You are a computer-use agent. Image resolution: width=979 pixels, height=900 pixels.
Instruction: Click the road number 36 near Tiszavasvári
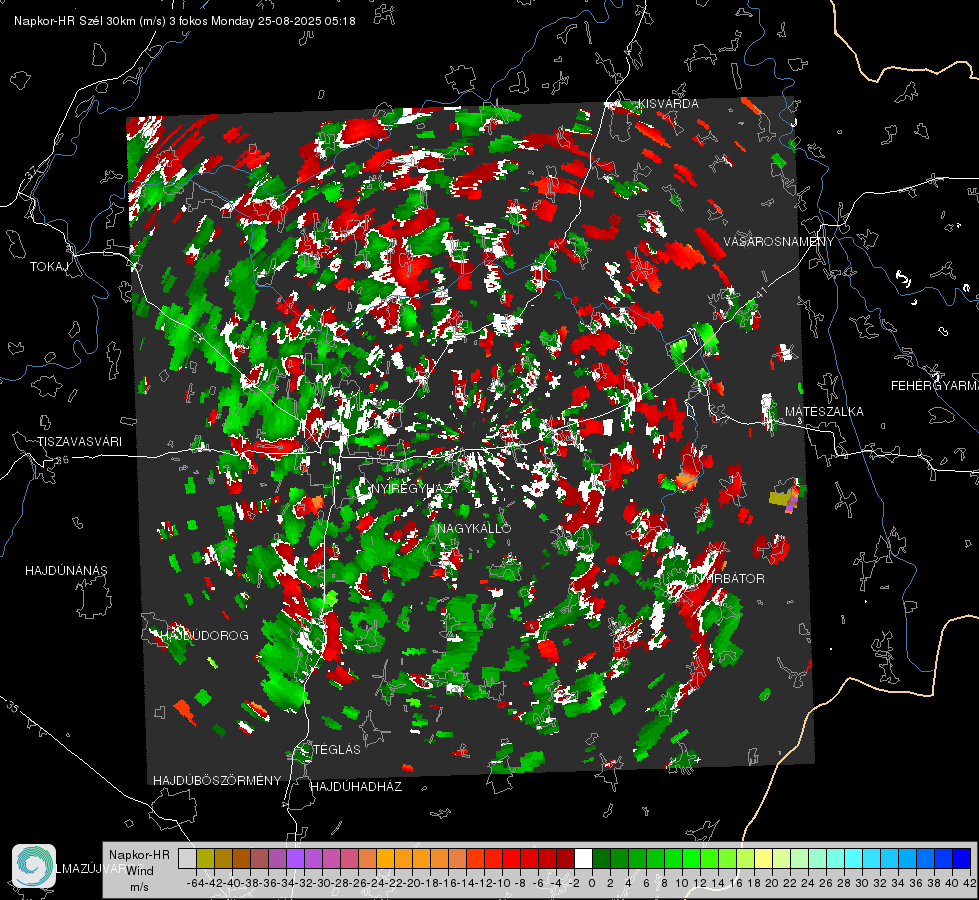tap(62, 460)
